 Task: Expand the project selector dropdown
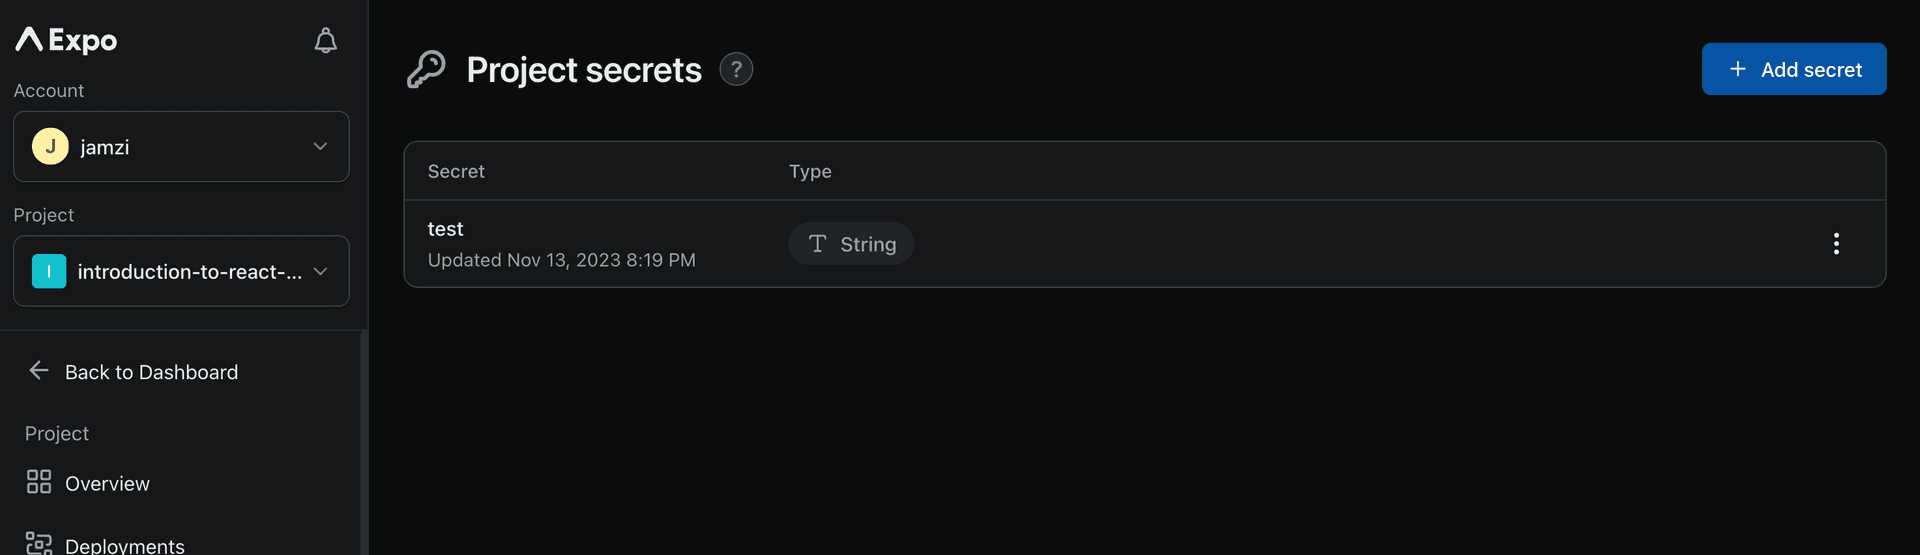[x=181, y=271]
